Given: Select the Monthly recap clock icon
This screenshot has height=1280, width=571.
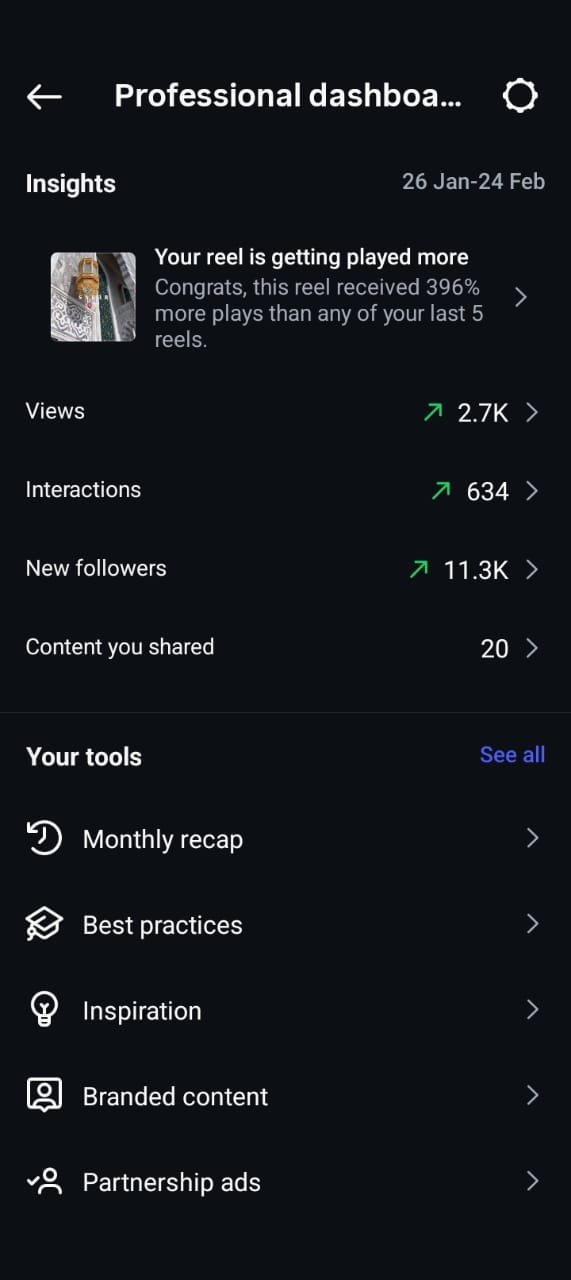Looking at the screenshot, I should coord(44,838).
